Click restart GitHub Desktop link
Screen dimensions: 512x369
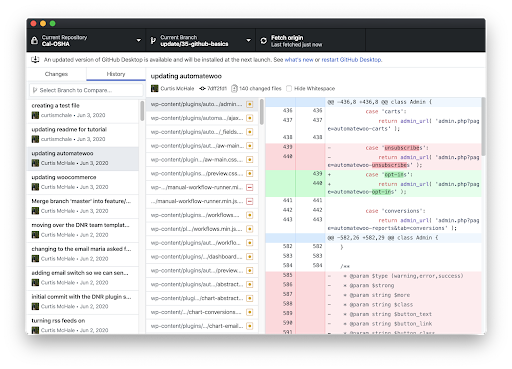point(352,60)
